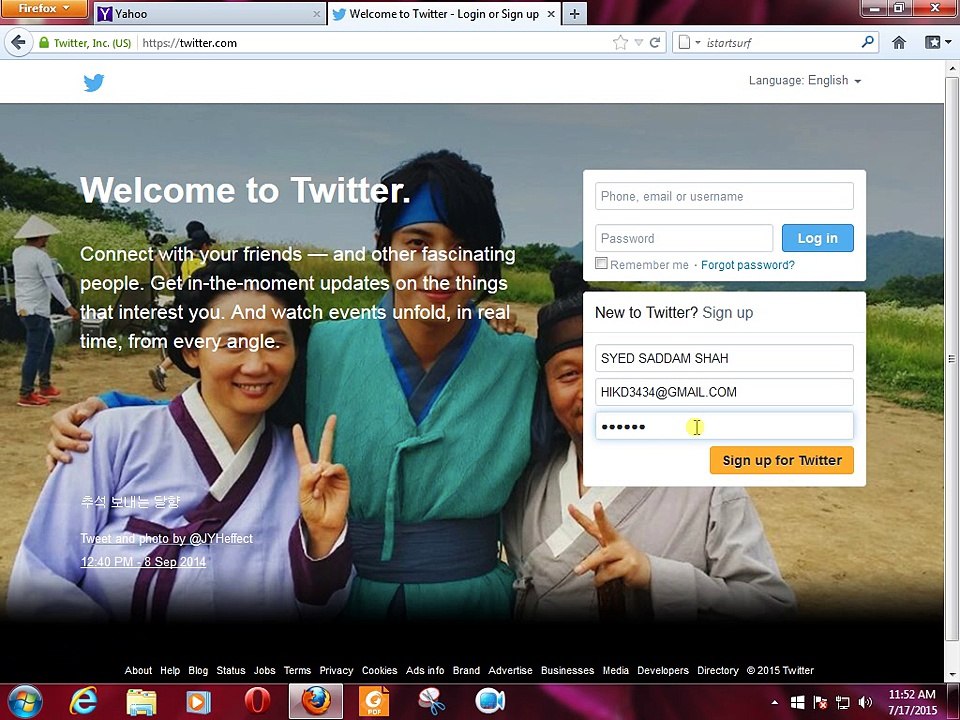Bookmark this page with the star icon
This screenshot has width=960, height=720.
pyautogui.click(x=620, y=43)
